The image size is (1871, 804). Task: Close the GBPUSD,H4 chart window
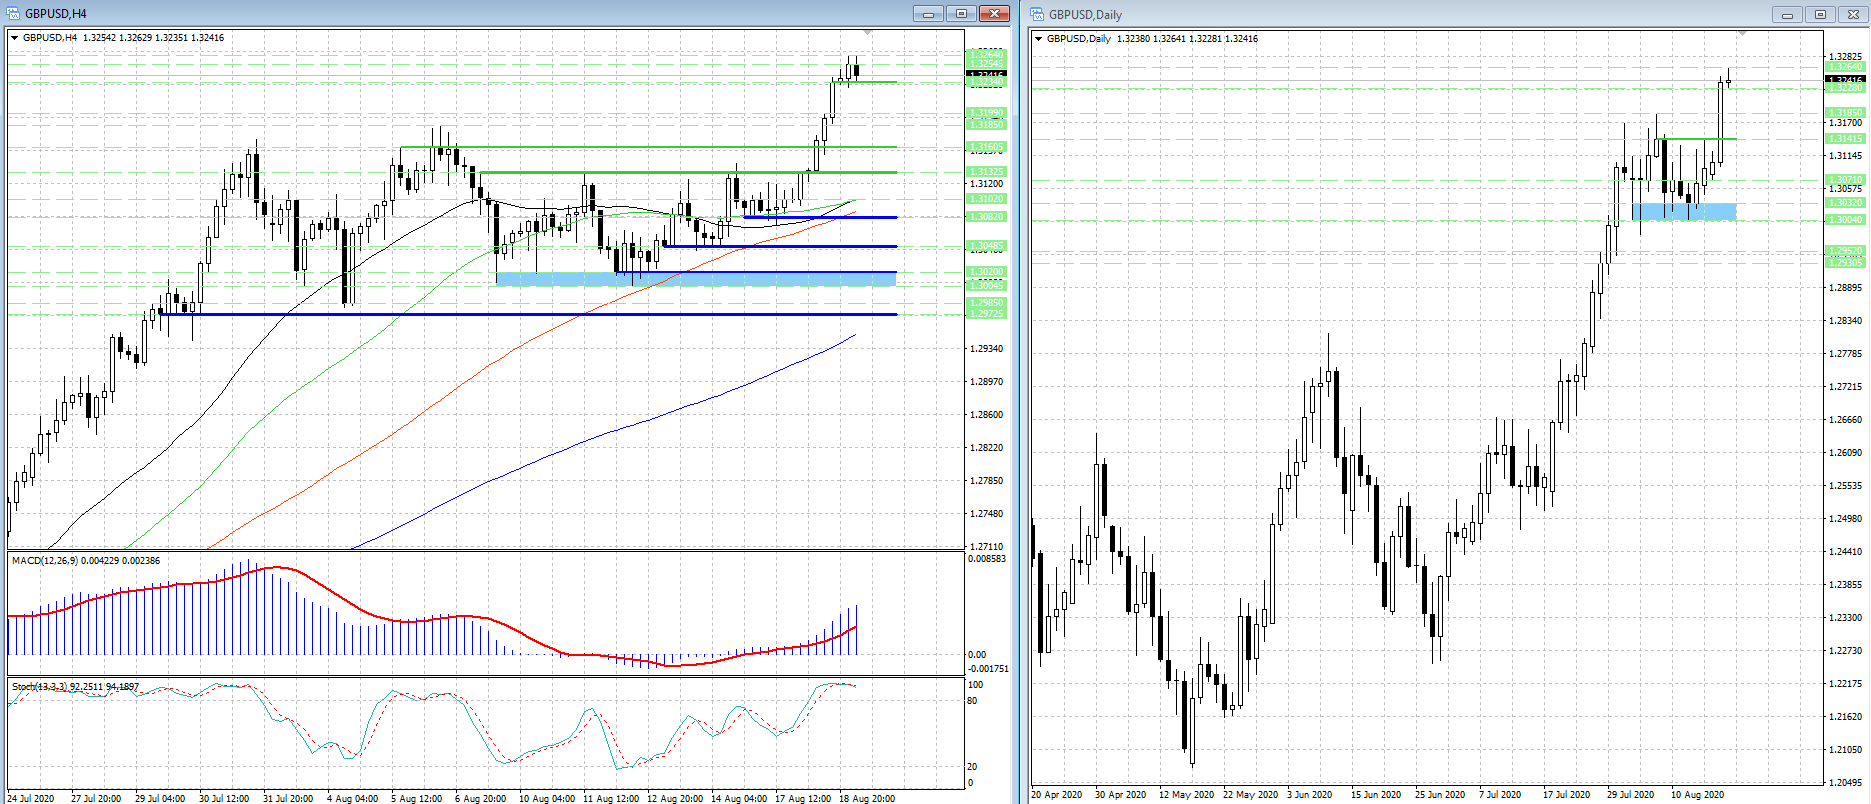(x=994, y=14)
